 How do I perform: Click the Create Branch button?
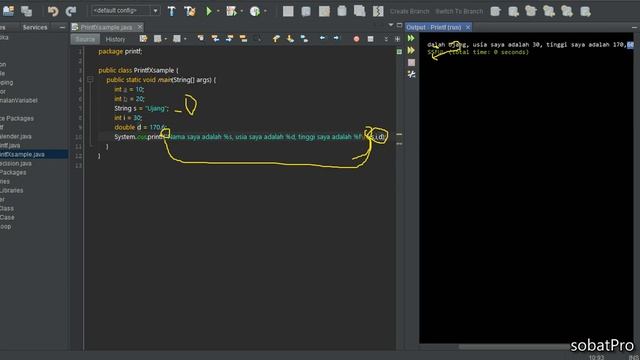[409, 11]
